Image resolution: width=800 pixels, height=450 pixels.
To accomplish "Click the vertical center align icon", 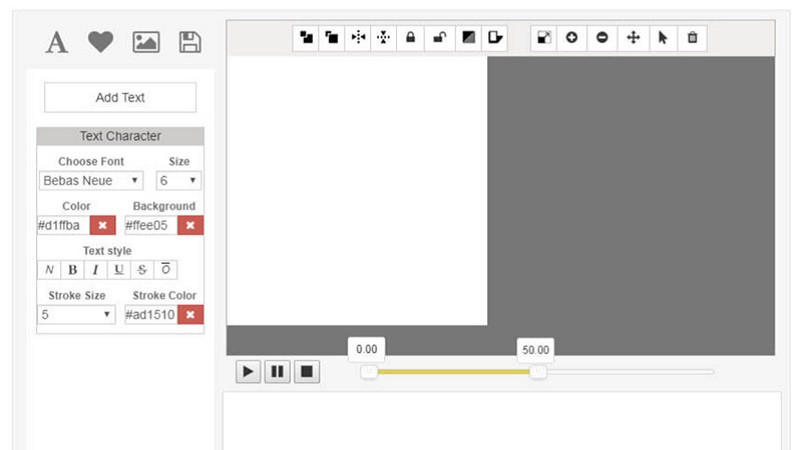I will 384,38.
